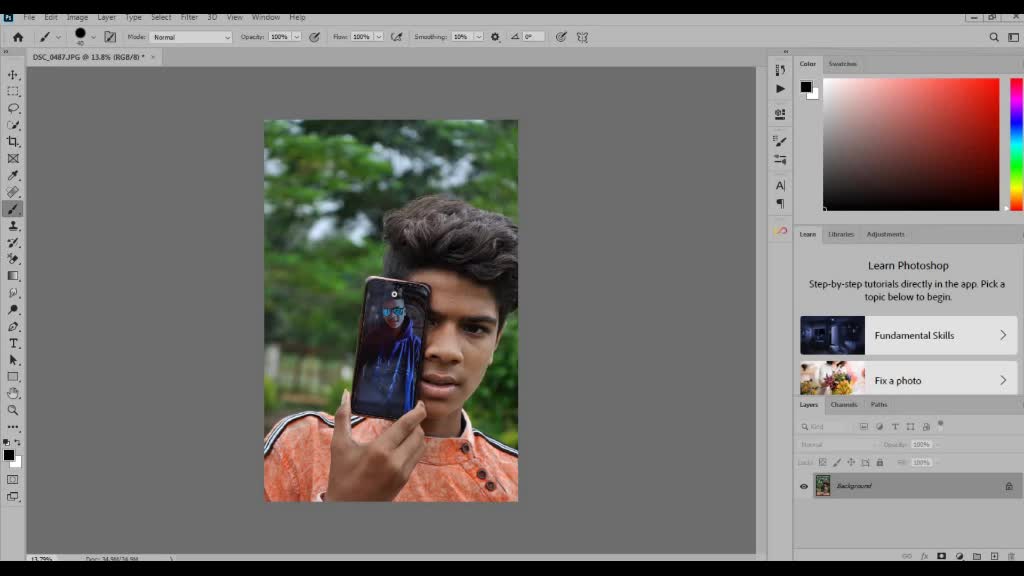This screenshot has height=576, width=1024.
Task: Open the History panel icon
Action: click(780, 70)
